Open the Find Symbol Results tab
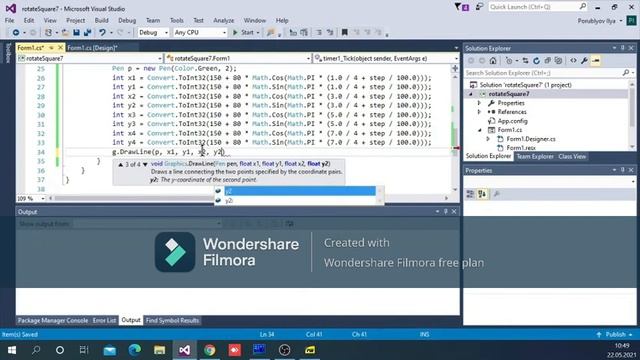The height and width of the screenshot is (360, 640). 172,320
